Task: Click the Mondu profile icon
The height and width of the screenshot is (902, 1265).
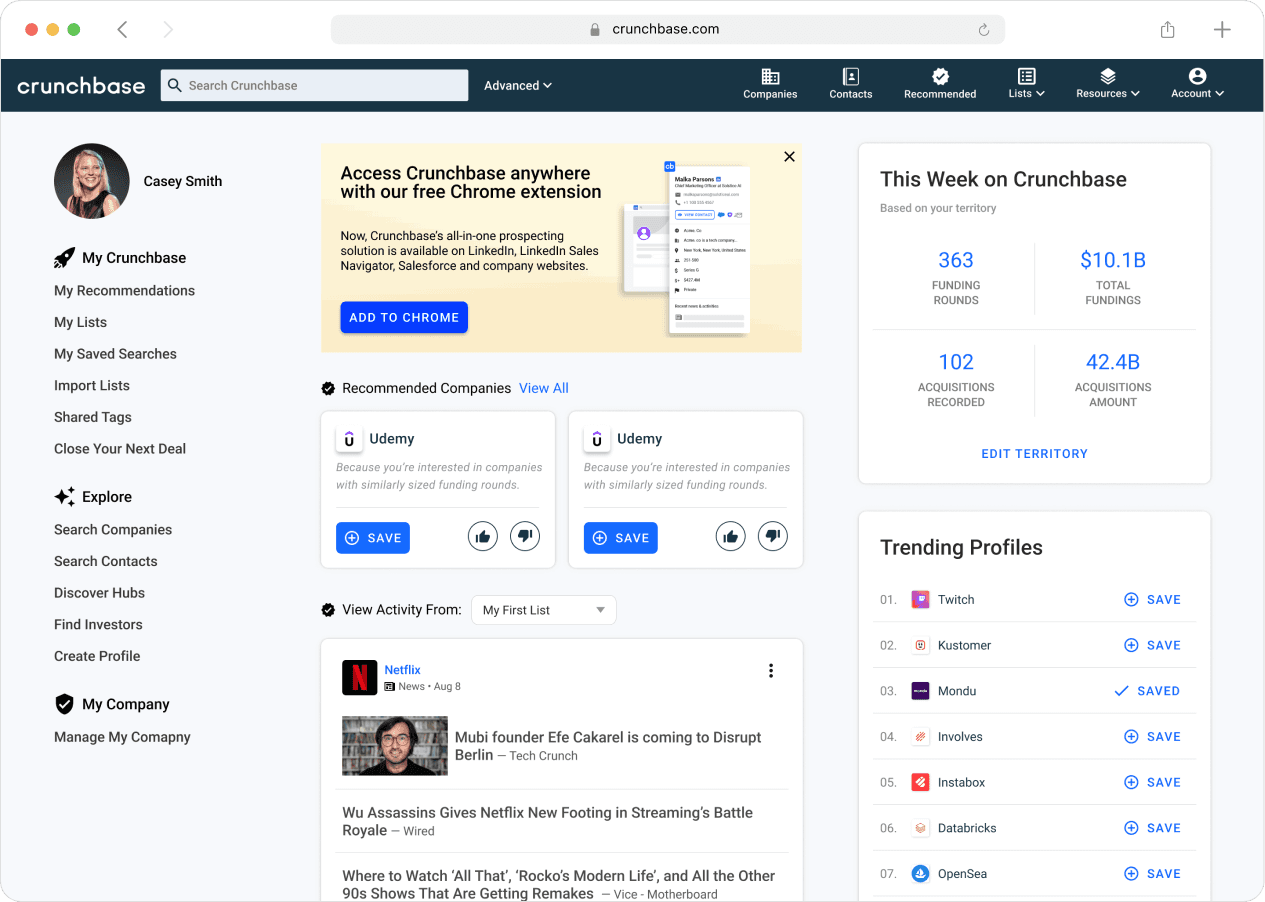Action: point(921,691)
